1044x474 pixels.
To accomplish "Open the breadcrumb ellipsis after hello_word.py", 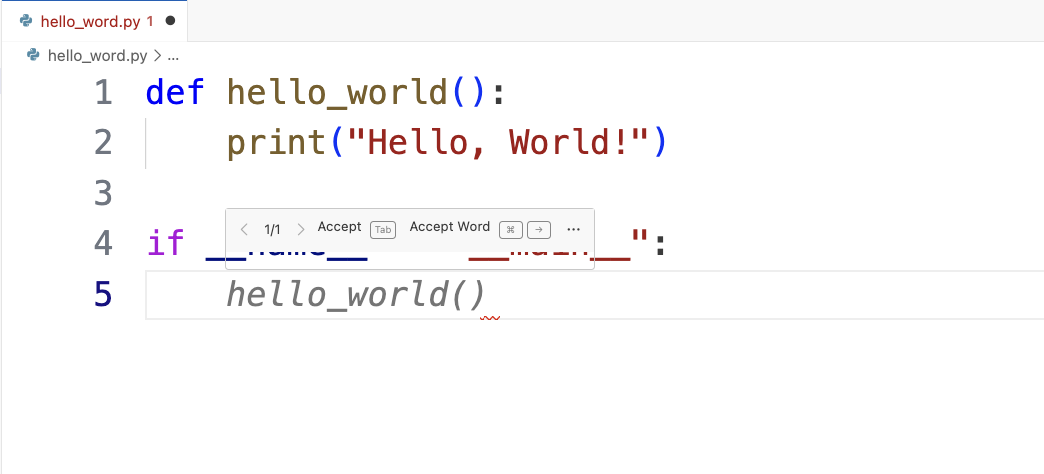I will coord(173,57).
